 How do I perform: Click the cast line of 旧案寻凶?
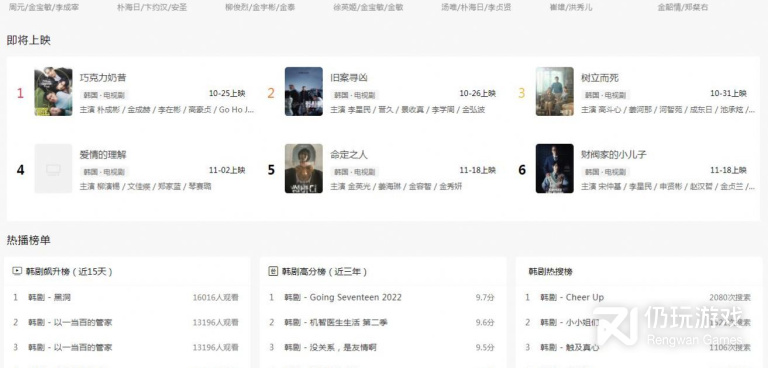click(x=408, y=110)
